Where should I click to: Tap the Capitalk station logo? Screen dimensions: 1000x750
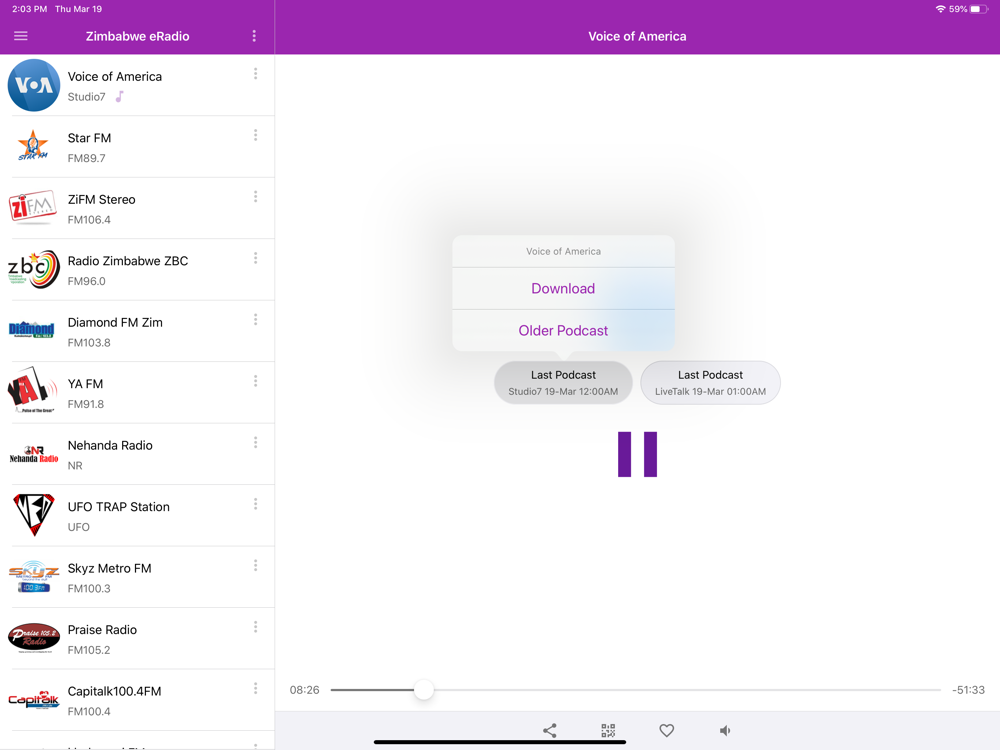click(x=34, y=700)
